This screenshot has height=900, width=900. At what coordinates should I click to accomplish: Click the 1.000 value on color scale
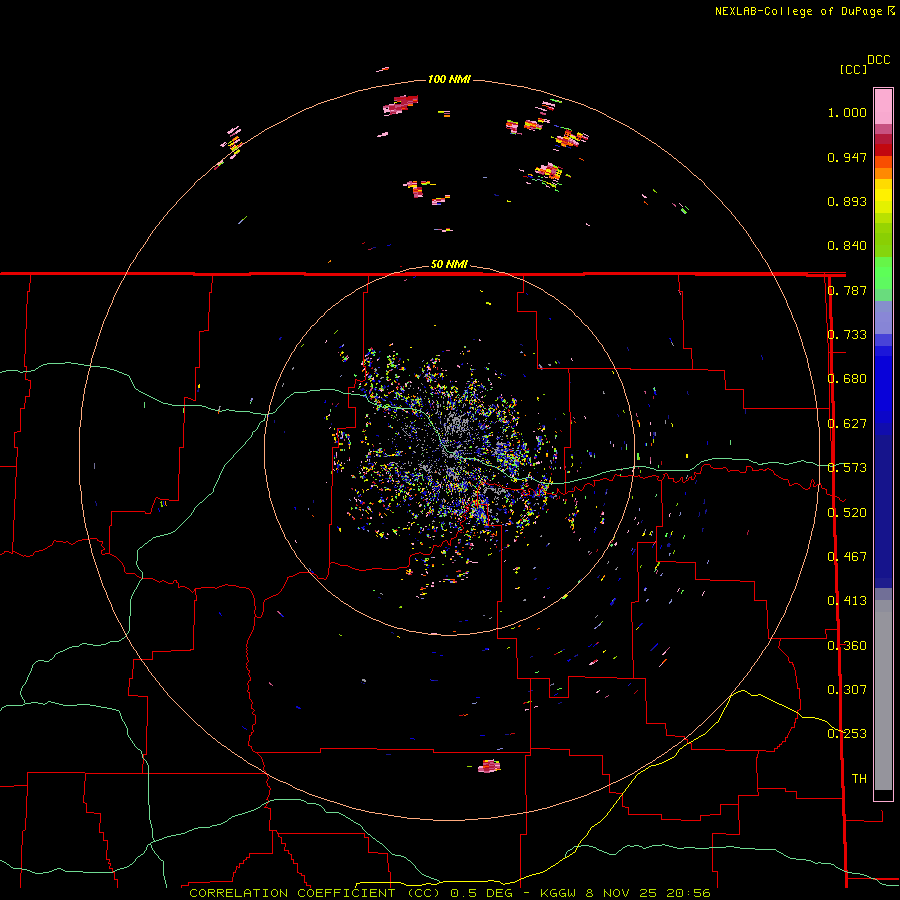tap(847, 112)
